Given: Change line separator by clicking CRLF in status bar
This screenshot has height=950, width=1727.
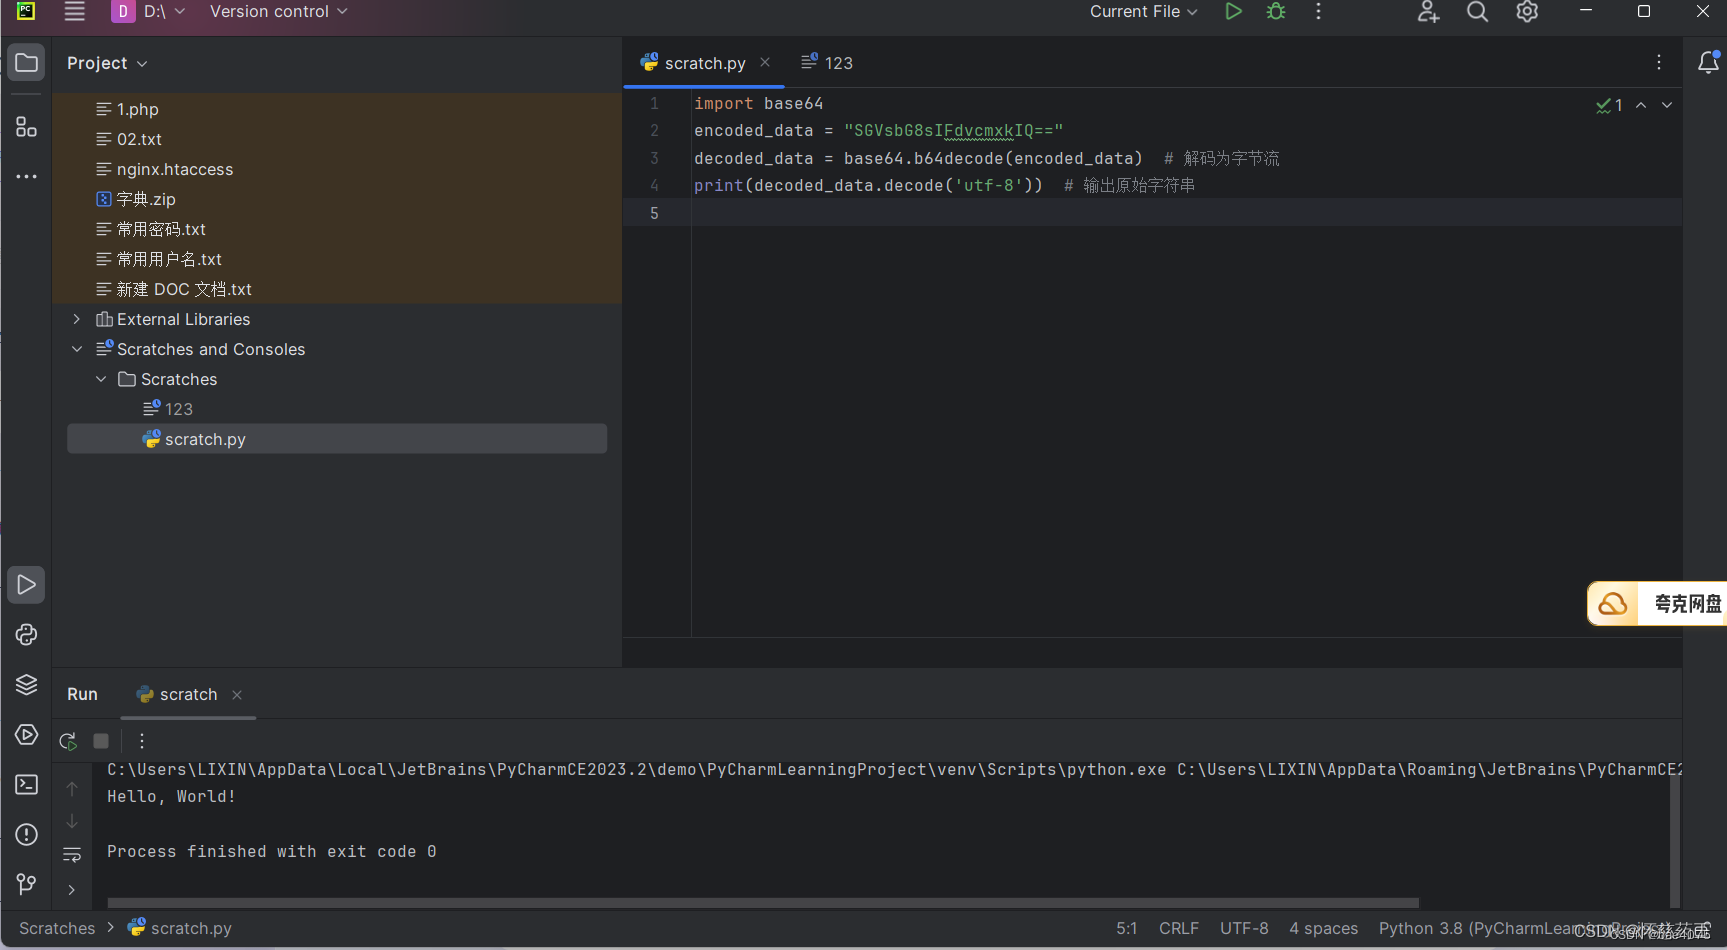Looking at the screenshot, I should pos(1179,928).
